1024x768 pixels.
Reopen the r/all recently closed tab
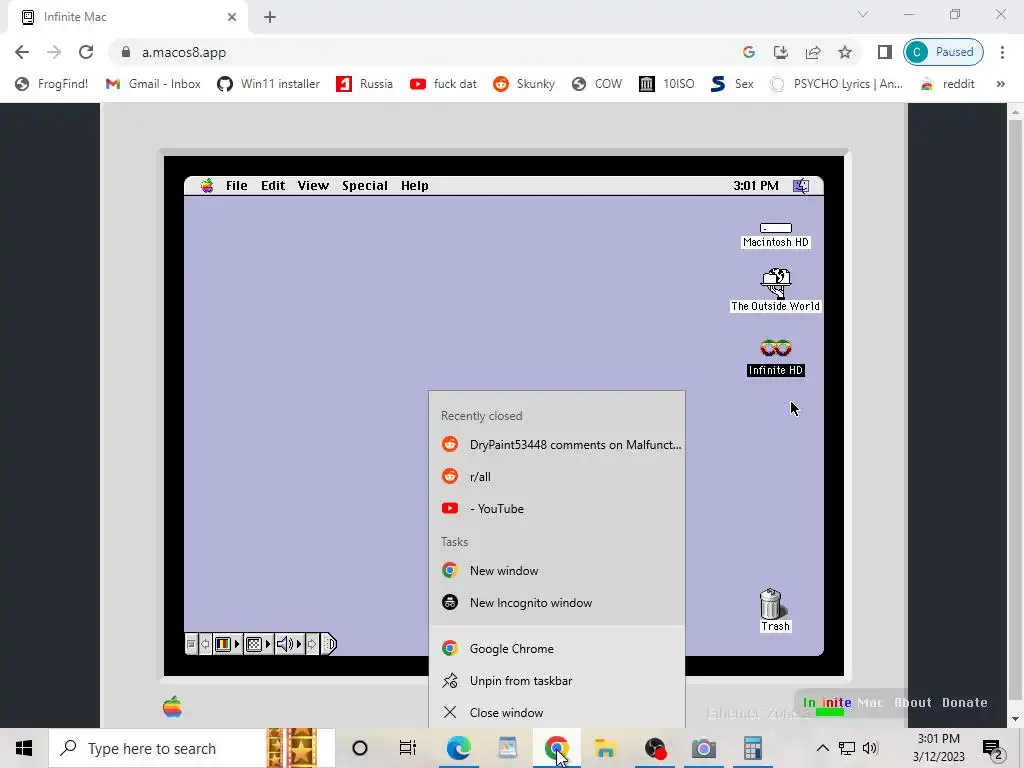pos(557,477)
